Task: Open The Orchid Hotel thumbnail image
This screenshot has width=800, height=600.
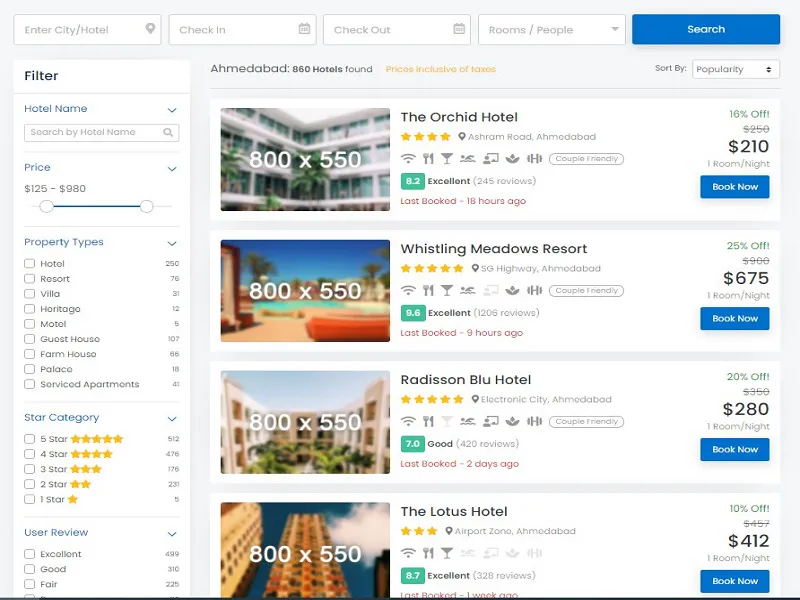Action: (305, 159)
